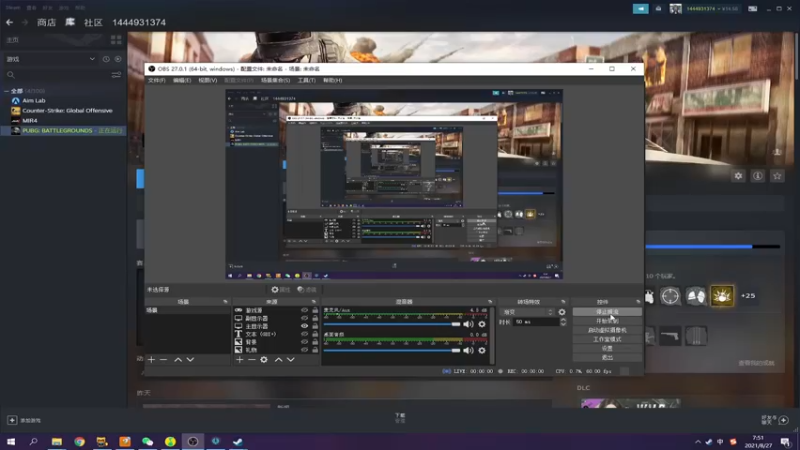
Task: Open OBS 编辑(E) menu
Action: tap(182, 81)
